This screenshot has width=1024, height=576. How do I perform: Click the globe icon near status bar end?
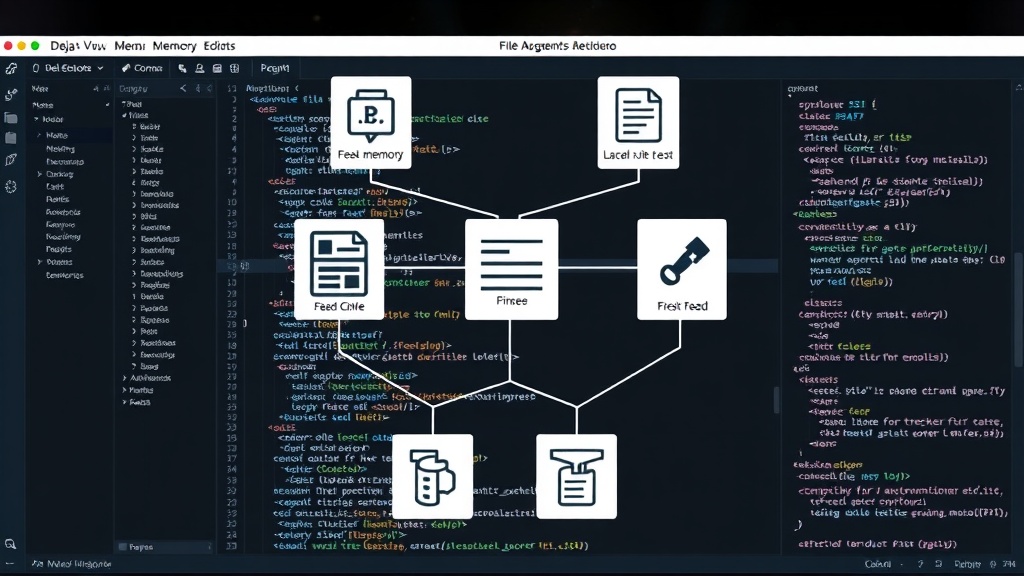point(993,564)
